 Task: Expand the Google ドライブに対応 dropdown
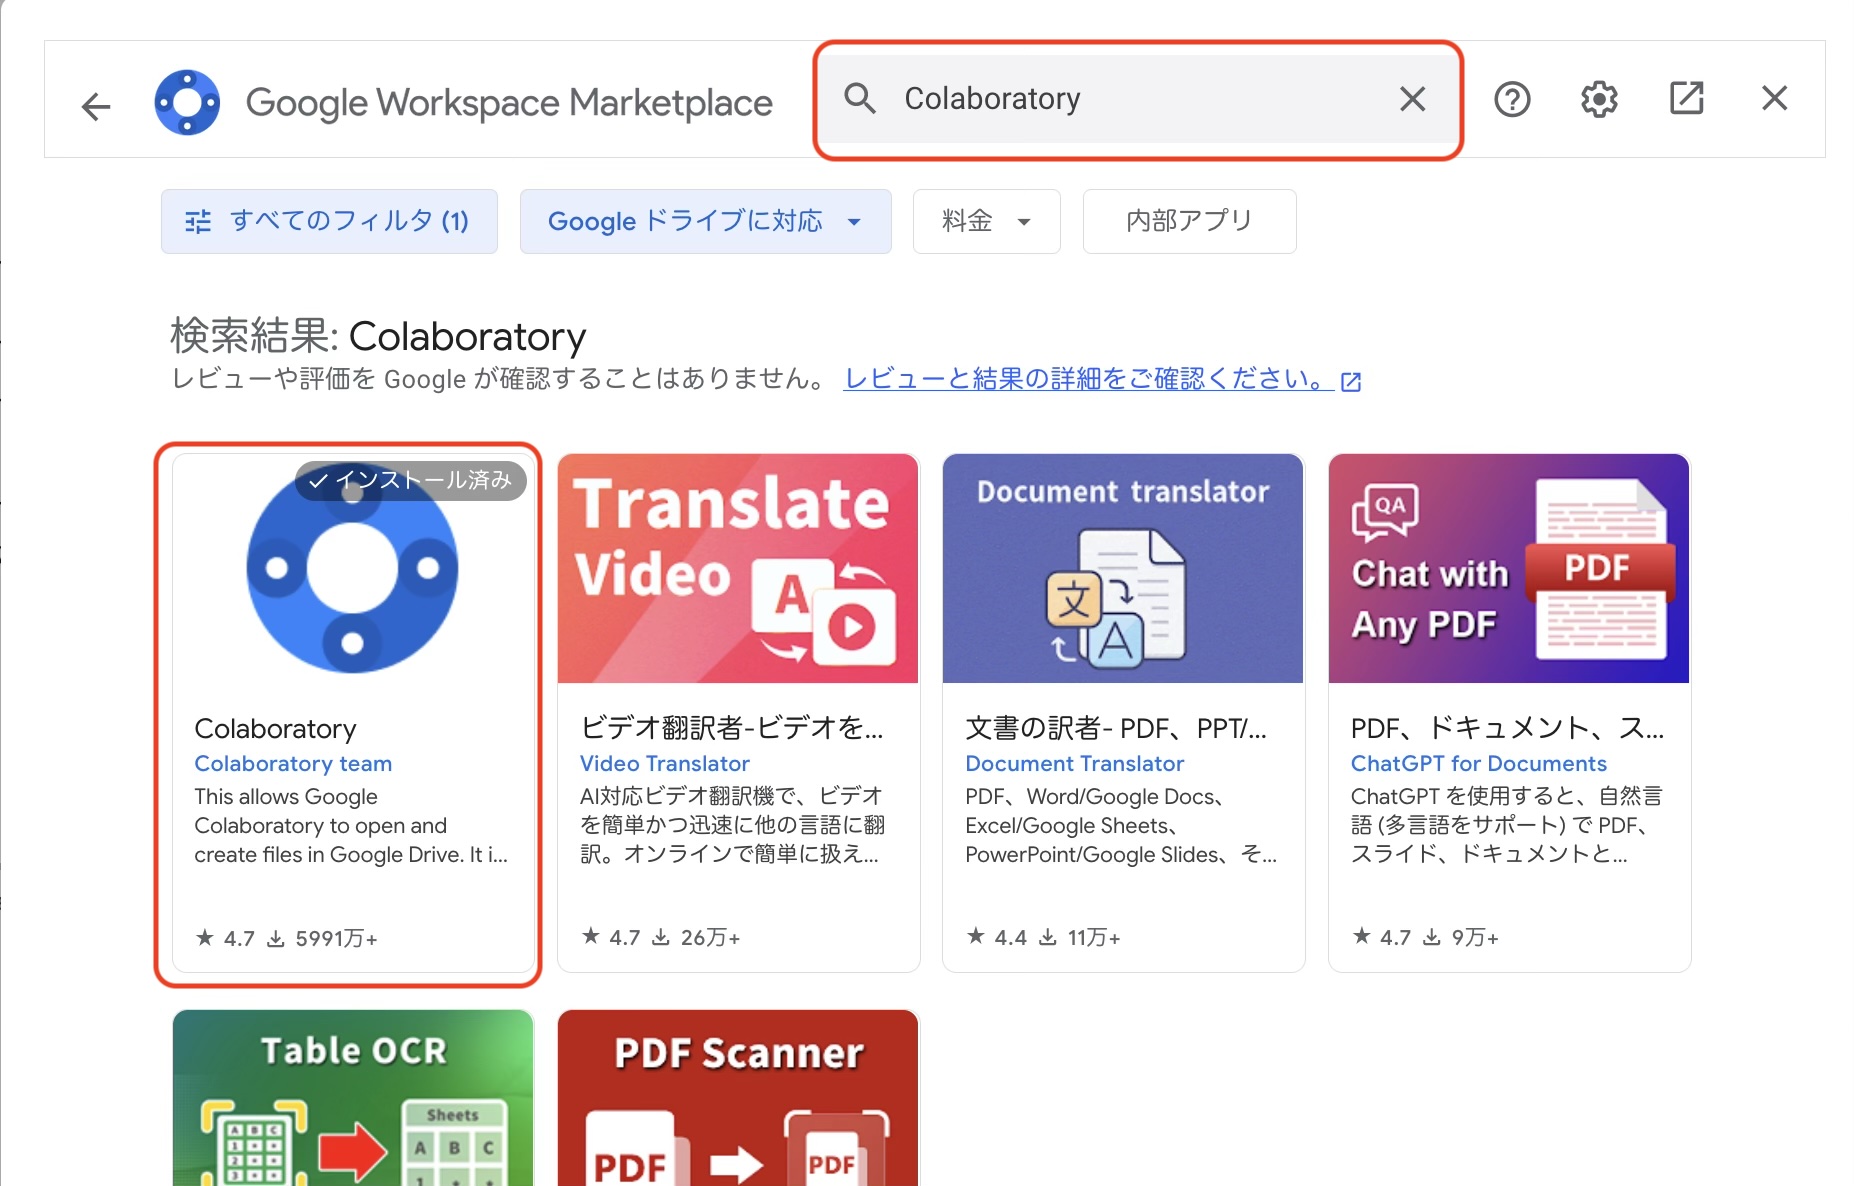tap(705, 221)
